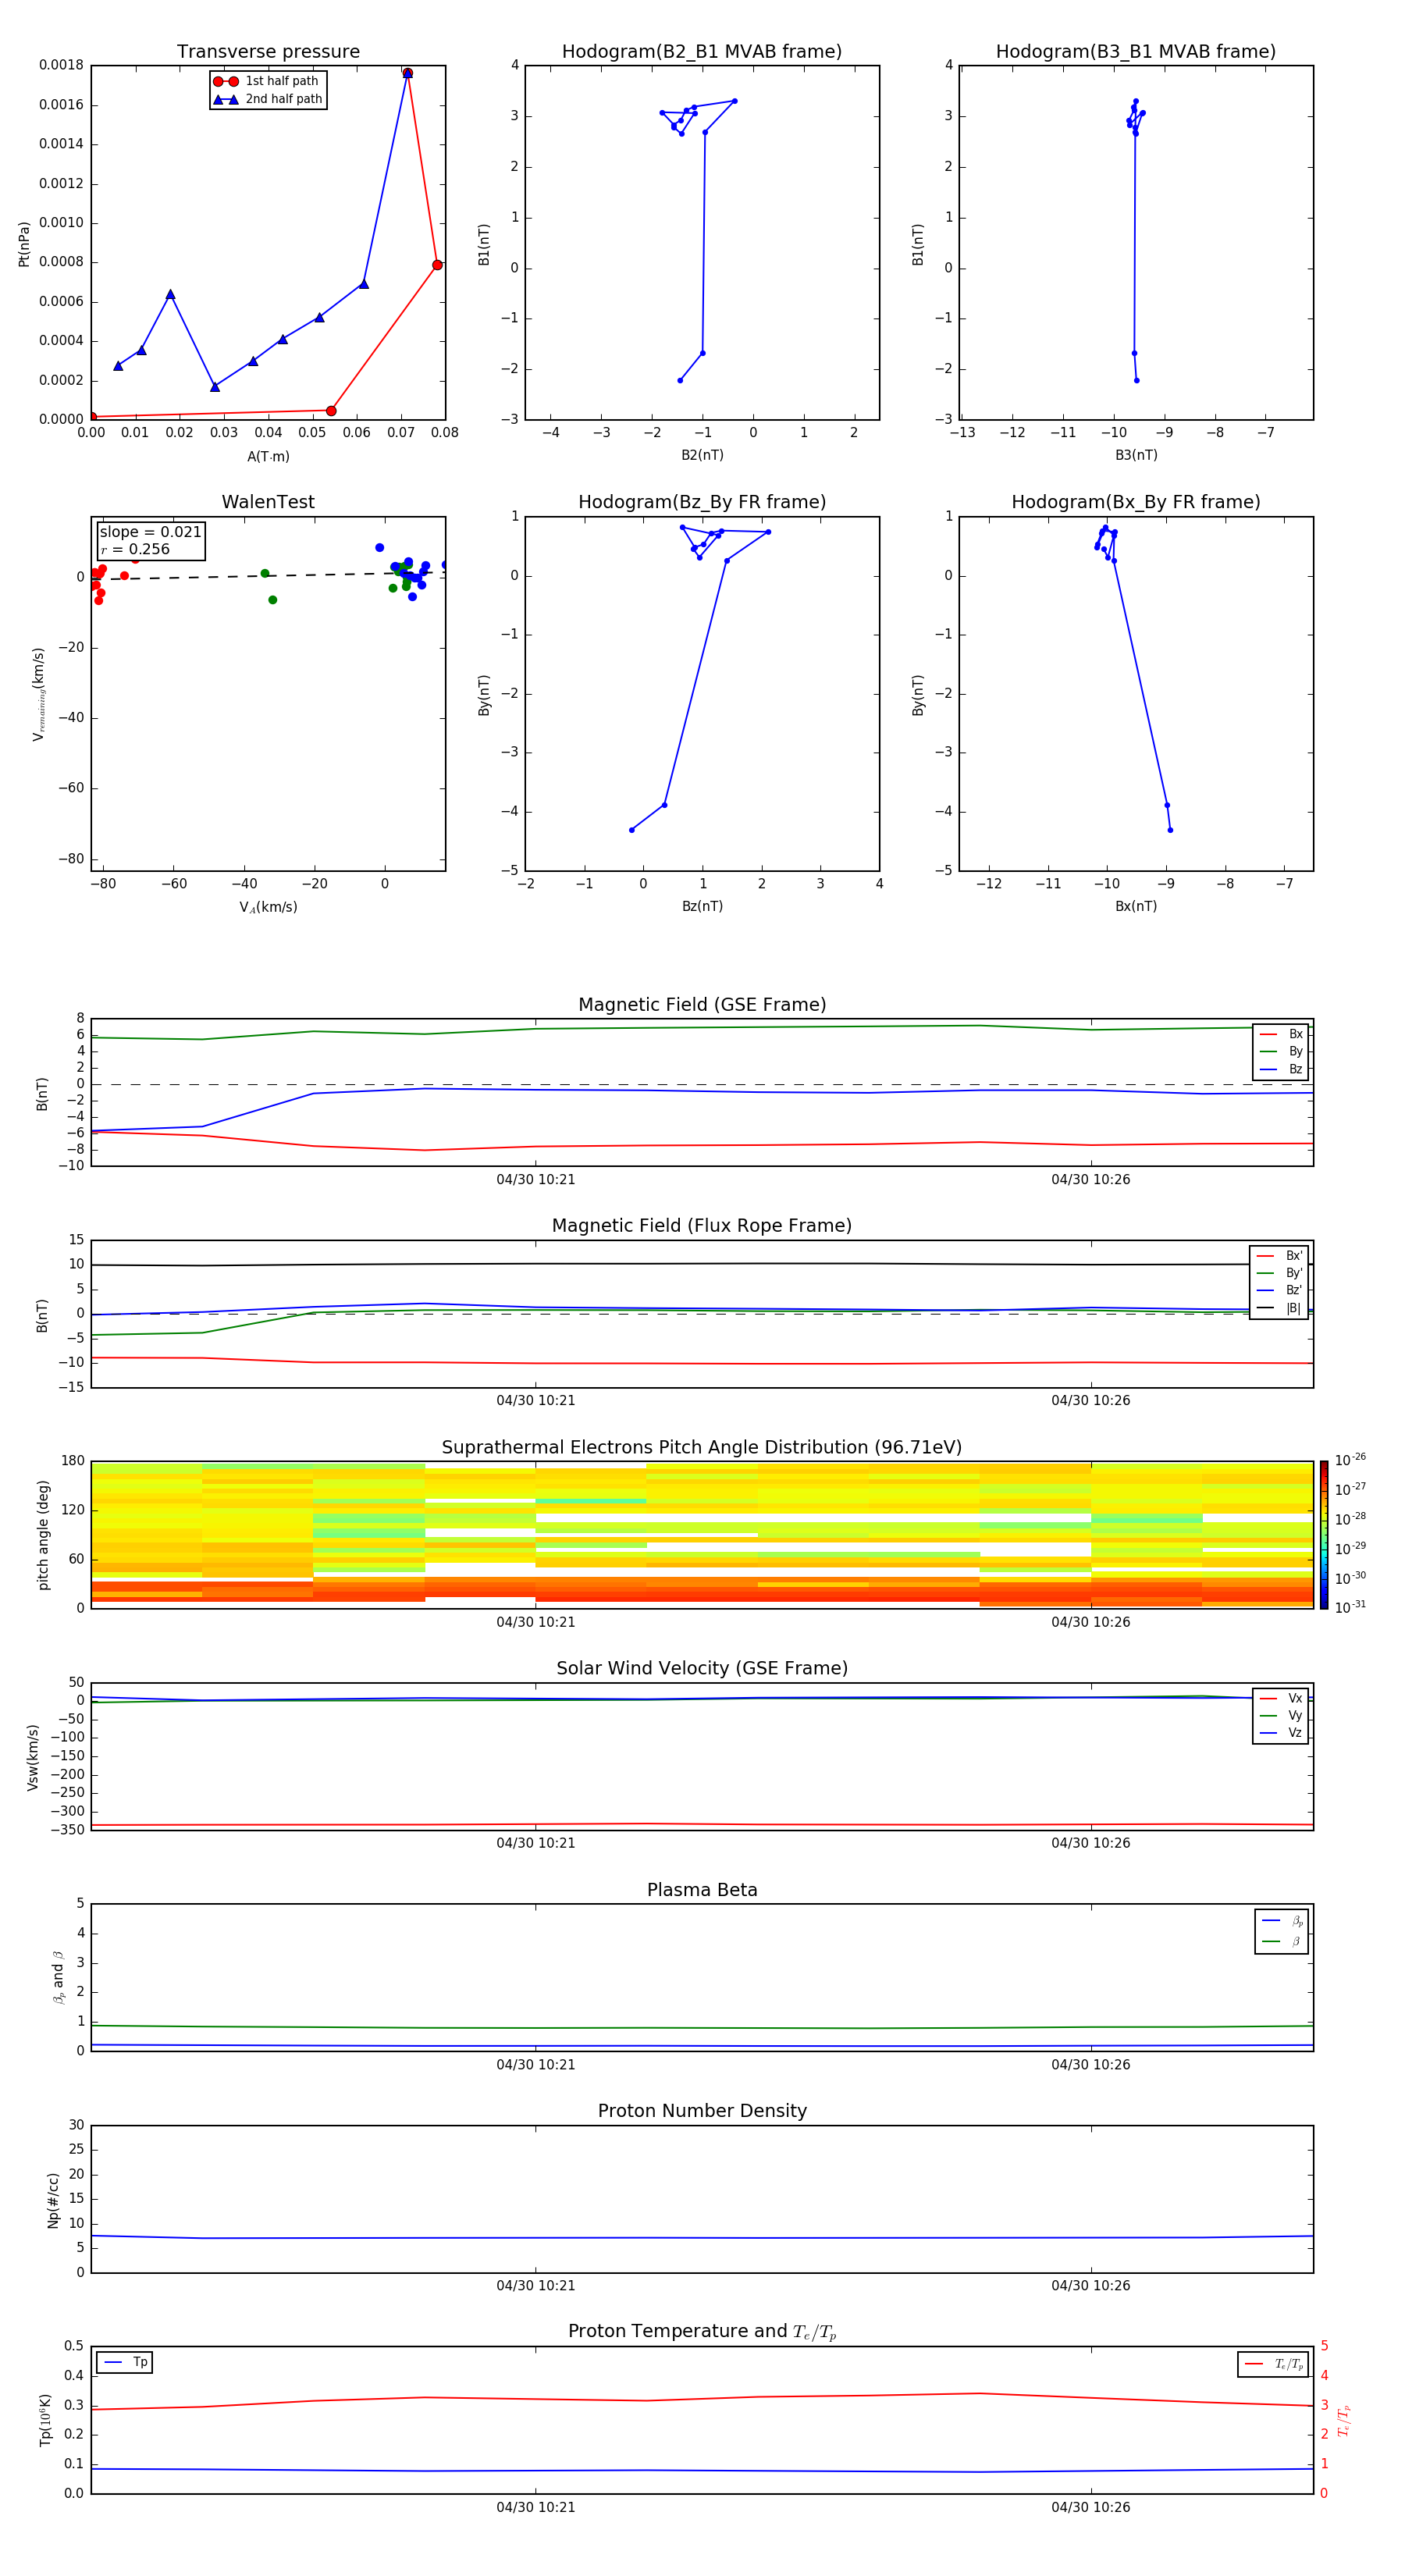Screen dimensions: 1405x2576
Task: Click the "Hodogram(Bz_By FR frame)" title
Action: 702,502
